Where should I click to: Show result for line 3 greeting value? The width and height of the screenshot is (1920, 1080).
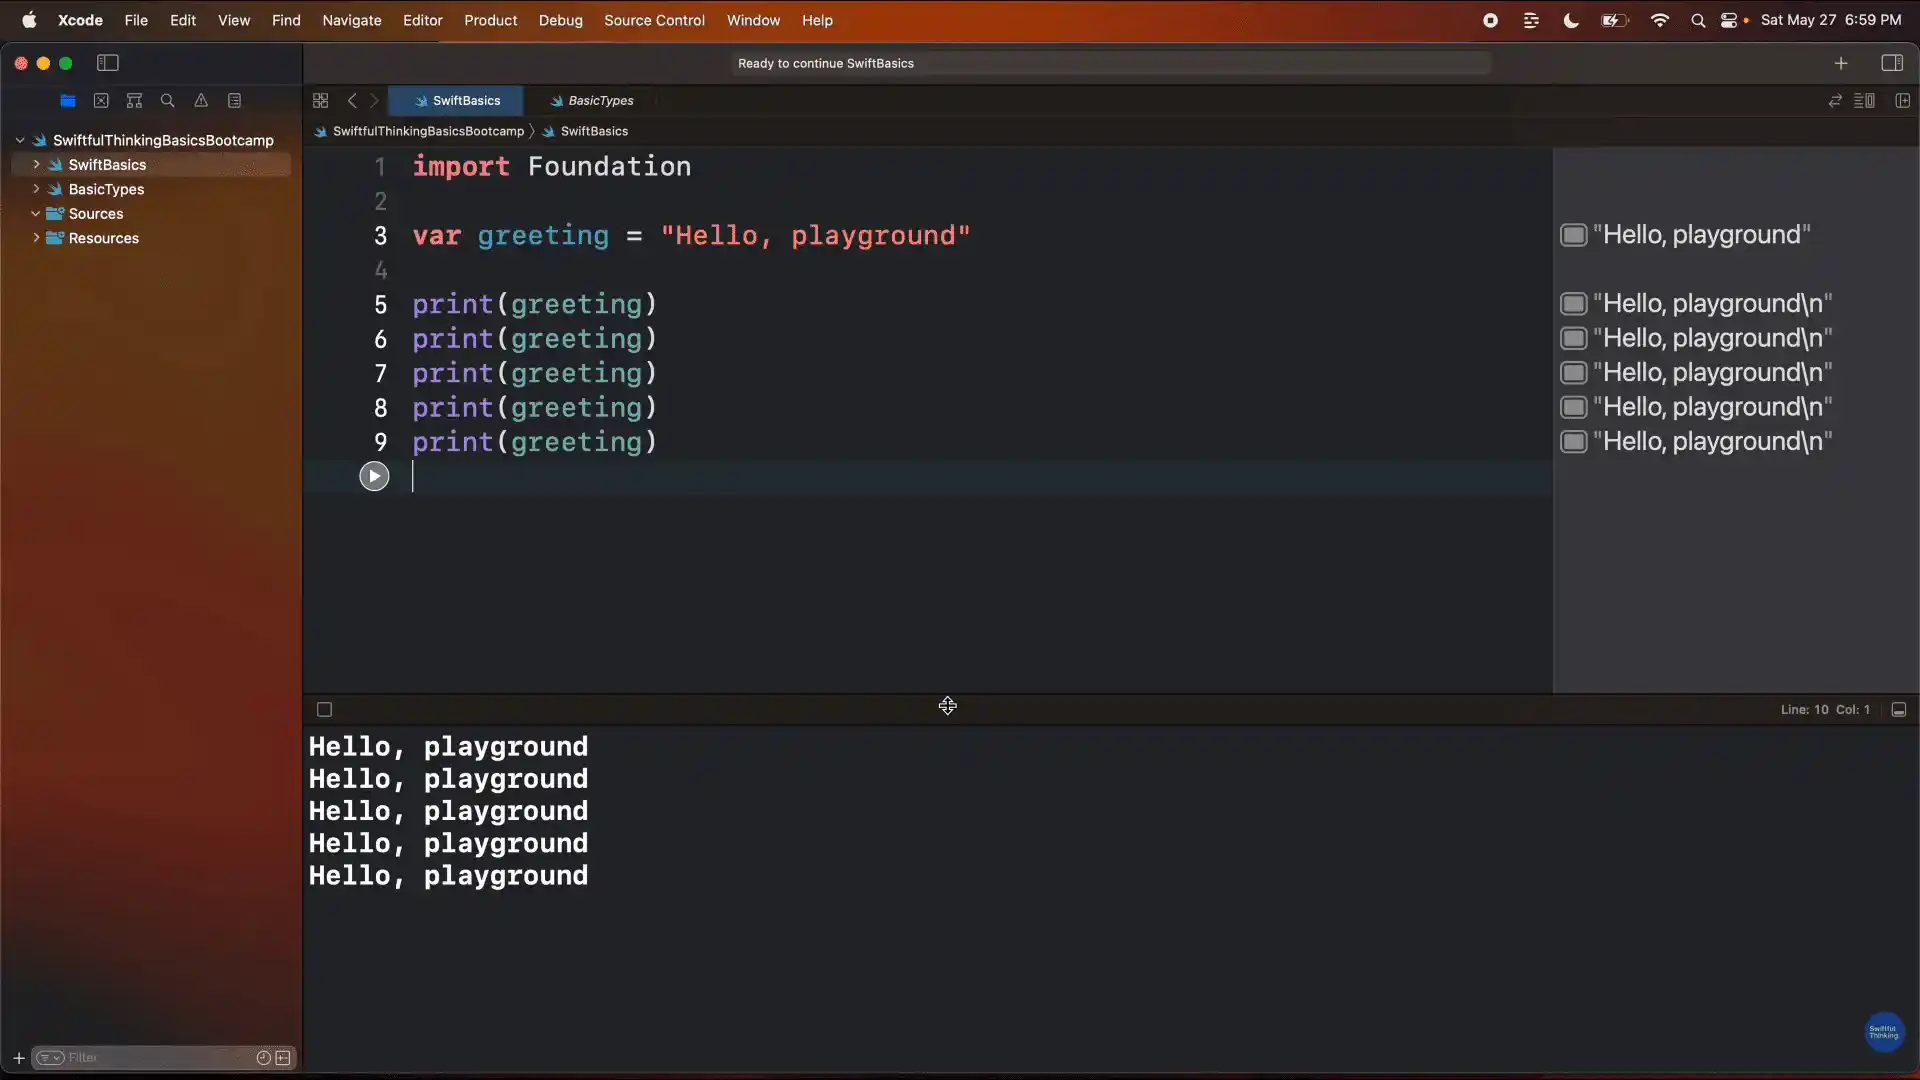point(1574,235)
